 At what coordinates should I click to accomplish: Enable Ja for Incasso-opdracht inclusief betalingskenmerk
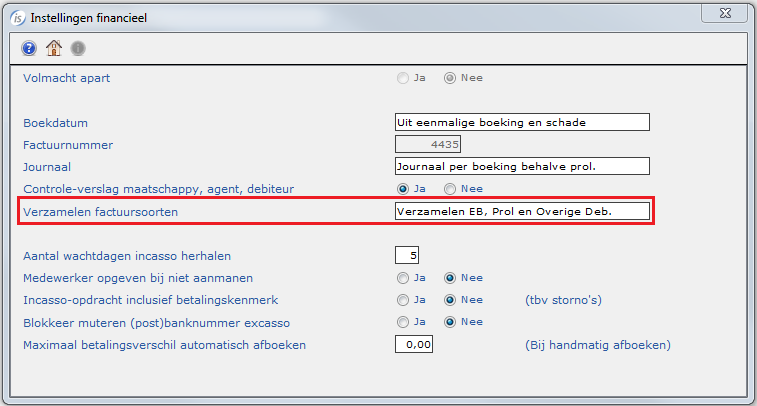tap(403, 299)
